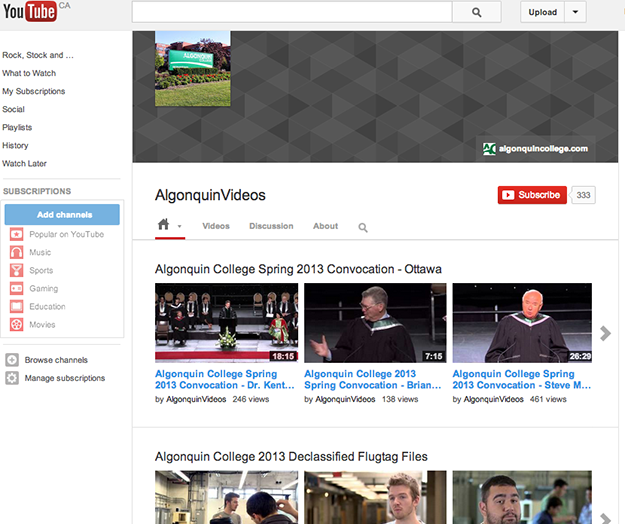Open the Music channel link
Viewport: 625px width, 524px height.
coord(40,252)
